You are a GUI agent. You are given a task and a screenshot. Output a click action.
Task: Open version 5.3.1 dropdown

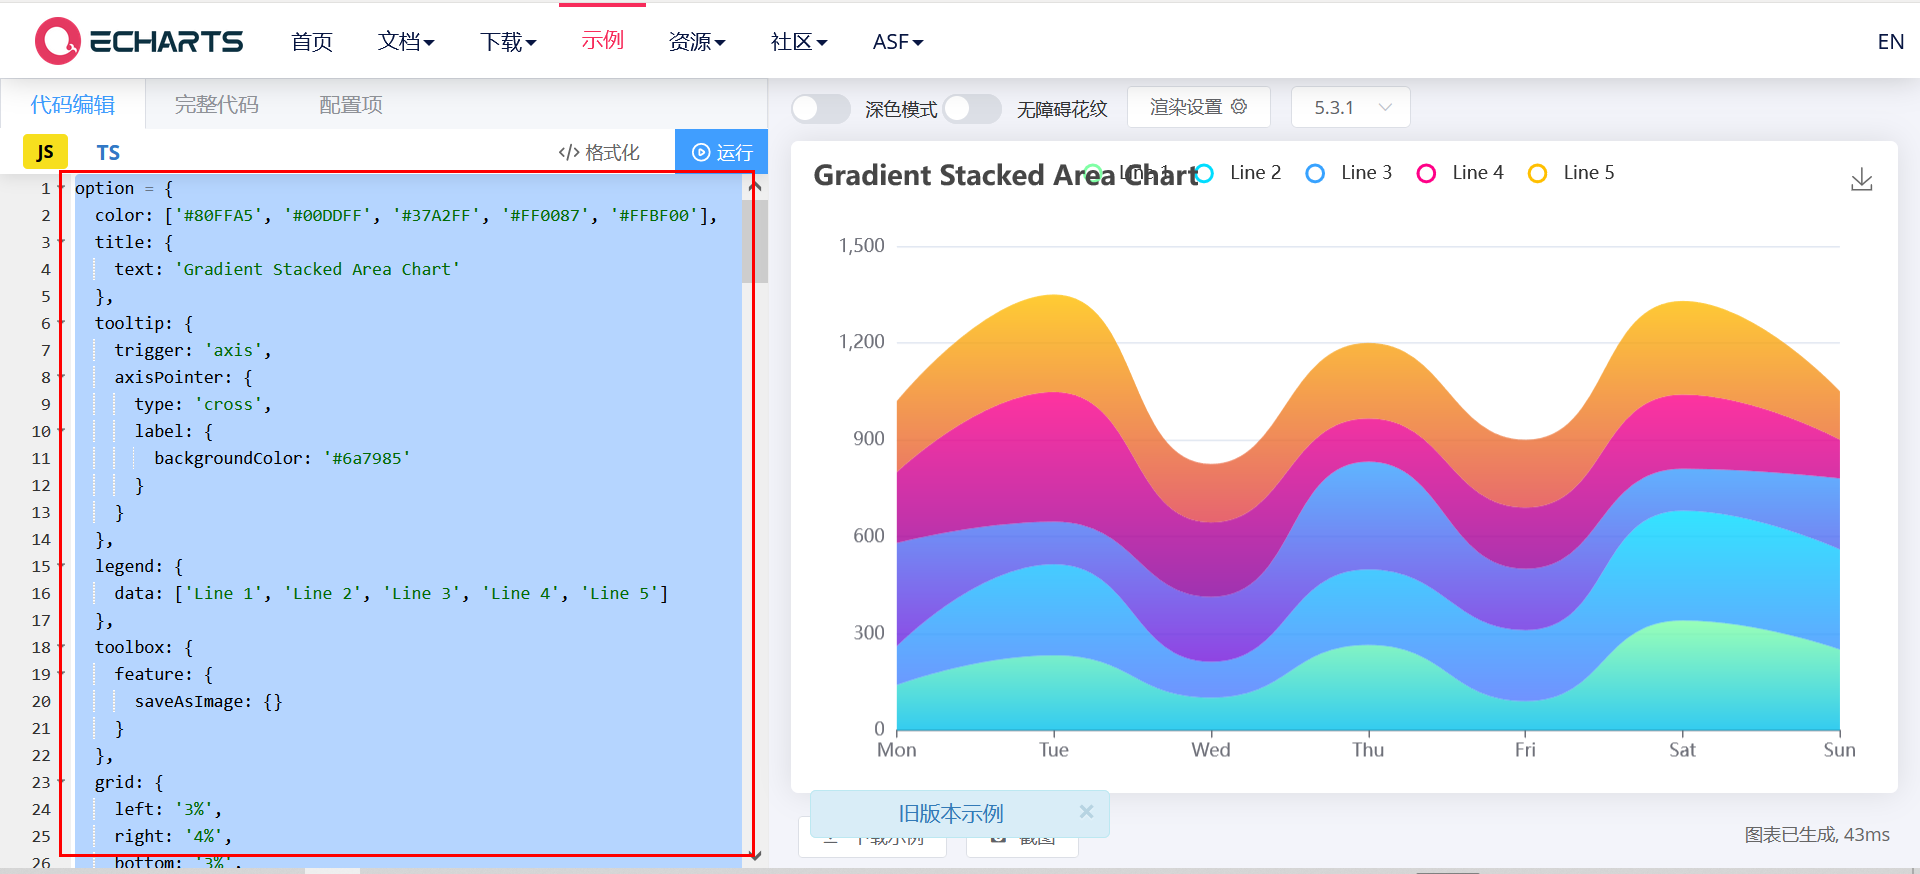(x=1350, y=107)
